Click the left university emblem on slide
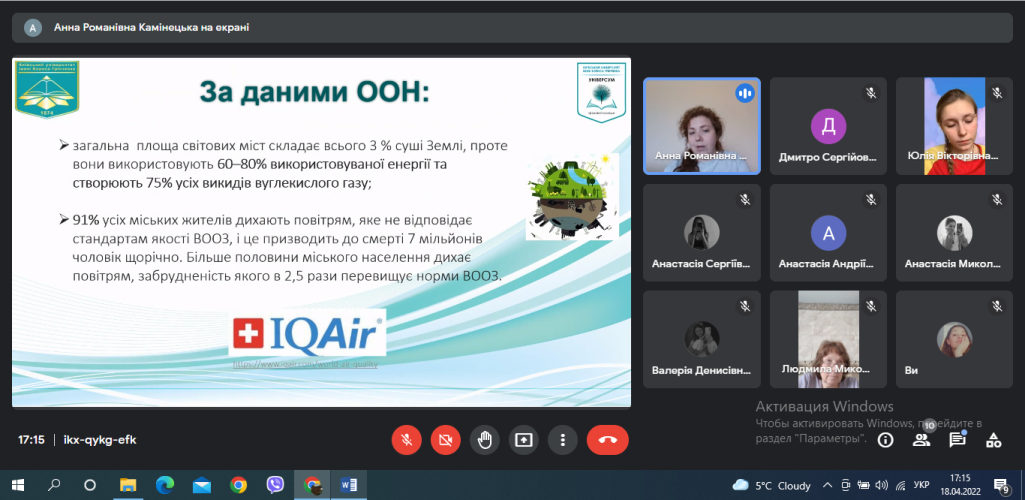The height and width of the screenshot is (500, 1025). click(x=48, y=90)
